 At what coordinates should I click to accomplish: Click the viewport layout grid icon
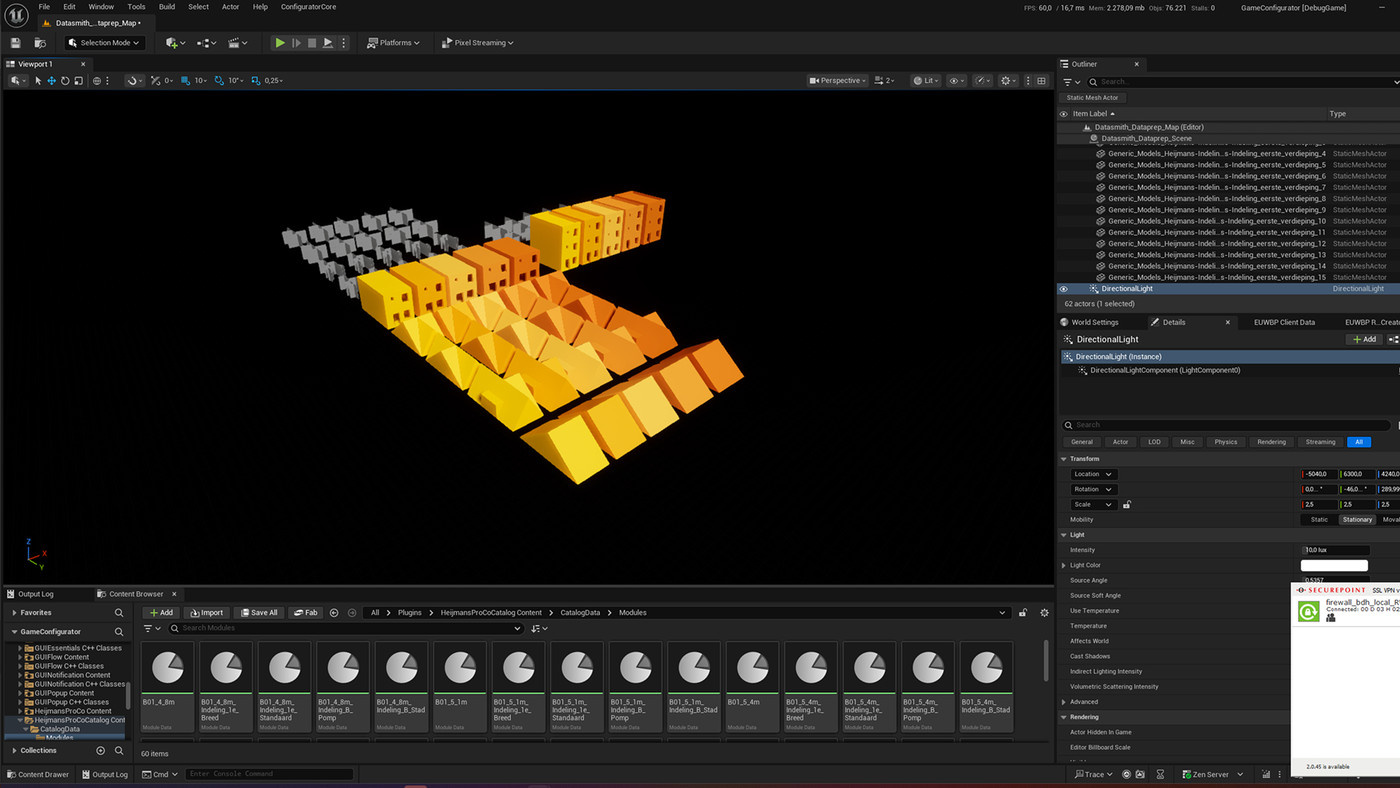click(x=1043, y=81)
